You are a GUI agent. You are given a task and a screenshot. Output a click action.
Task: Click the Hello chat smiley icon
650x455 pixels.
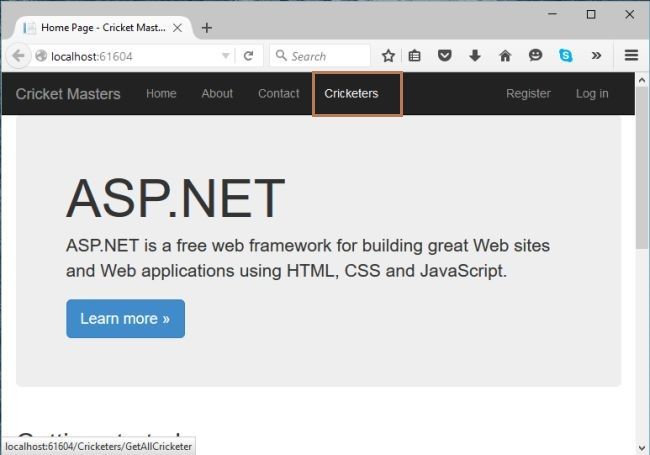(x=535, y=55)
